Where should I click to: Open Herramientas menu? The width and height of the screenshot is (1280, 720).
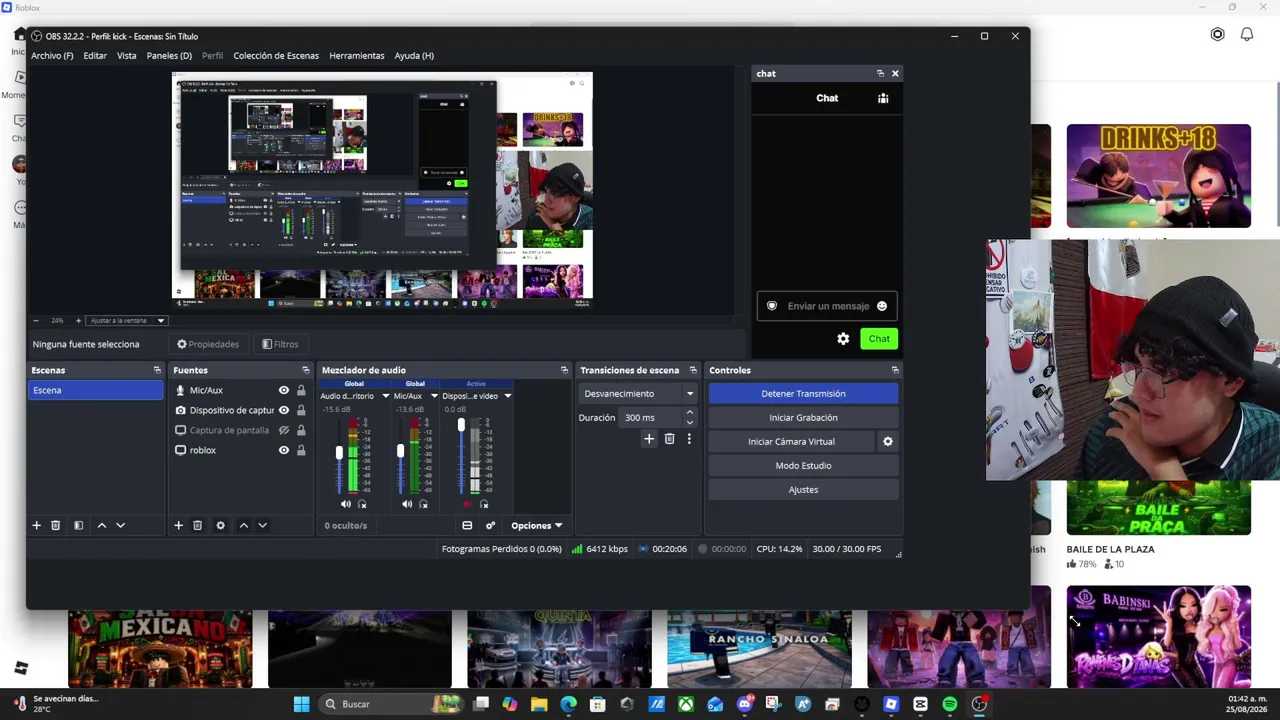tap(357, 56)
